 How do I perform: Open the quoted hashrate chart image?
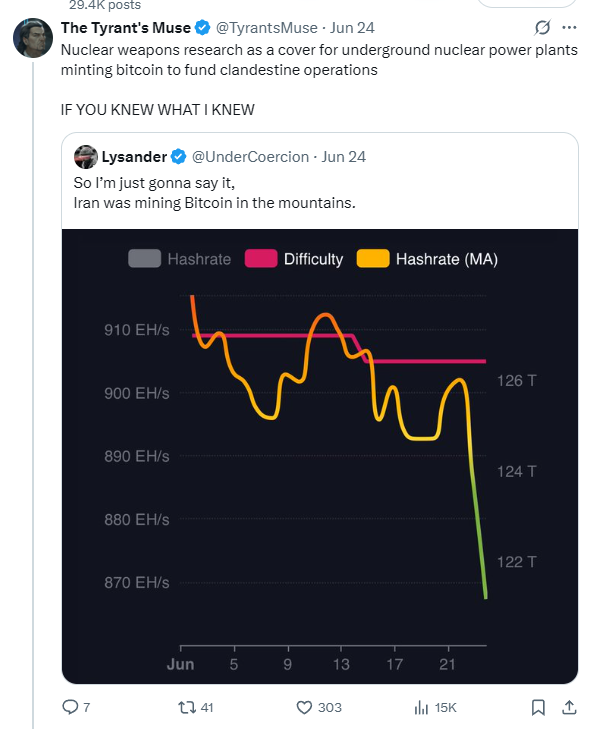pos(320,456)
